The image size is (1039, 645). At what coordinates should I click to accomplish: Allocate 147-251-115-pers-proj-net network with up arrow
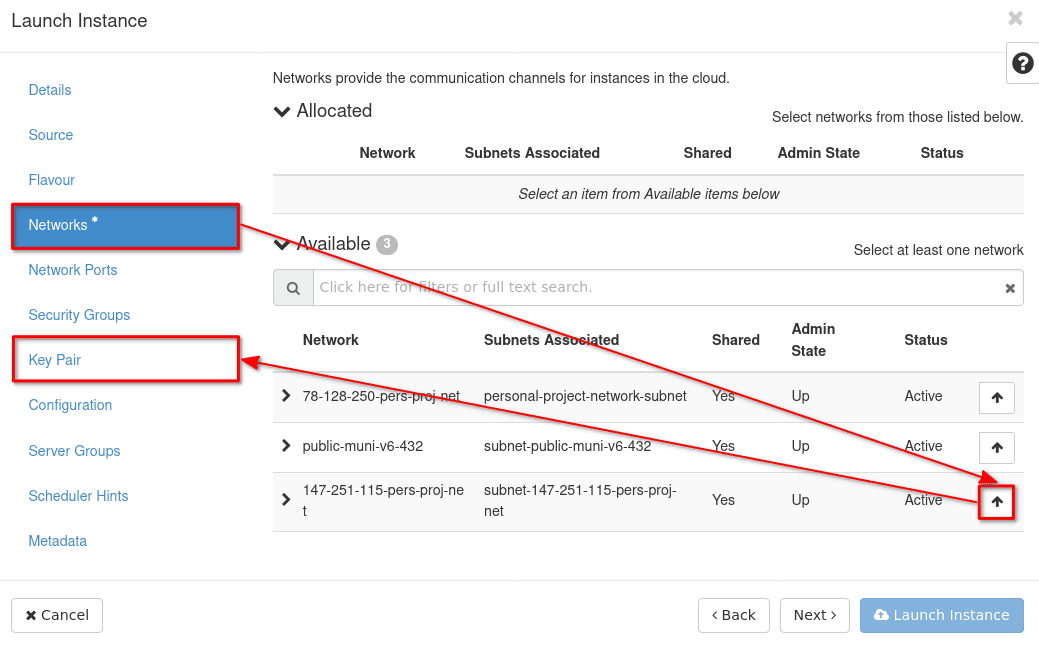996,502
